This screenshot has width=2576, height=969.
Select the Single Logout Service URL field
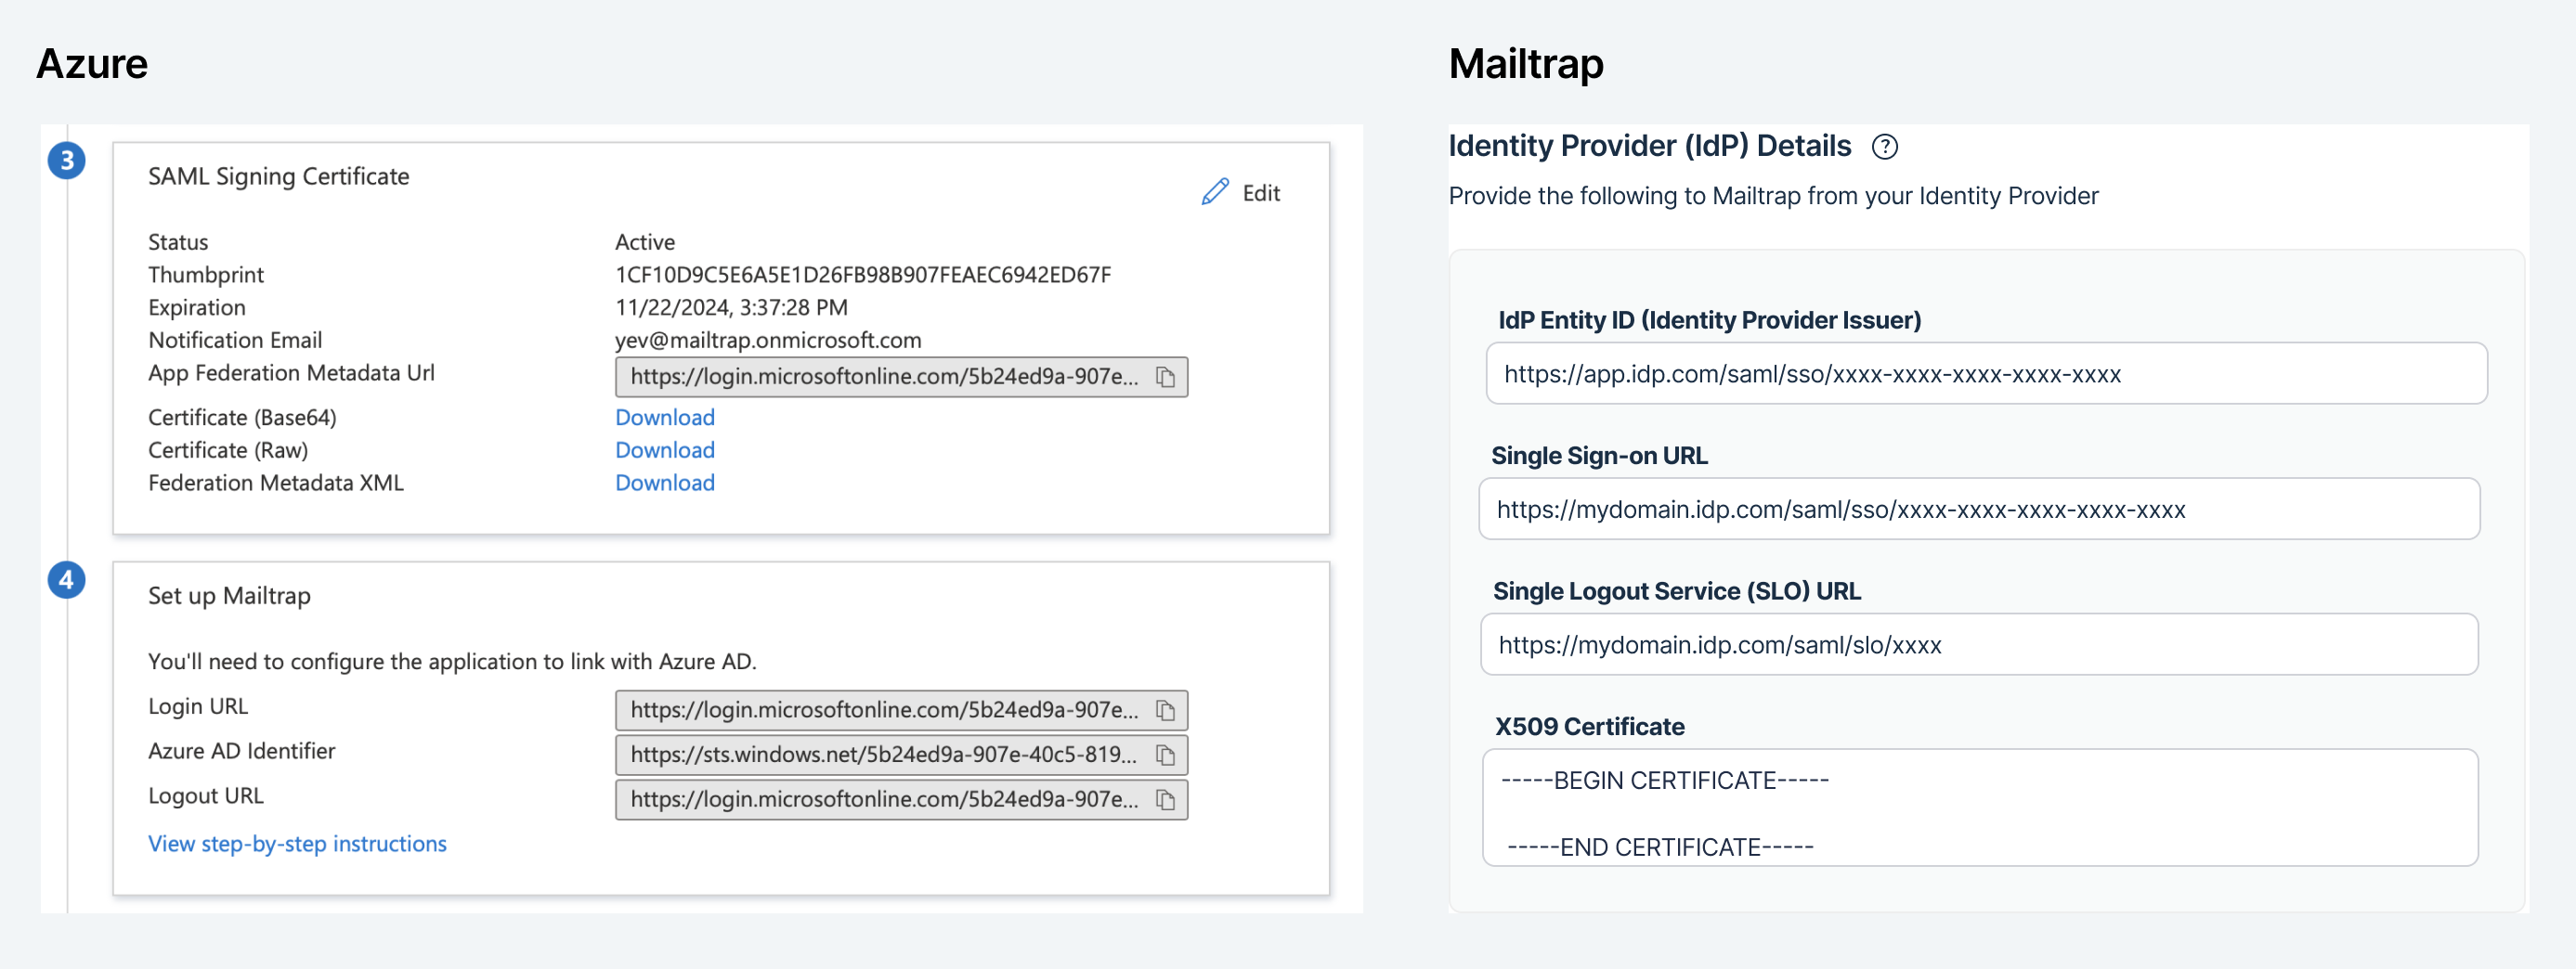(x=1978, y=645)
